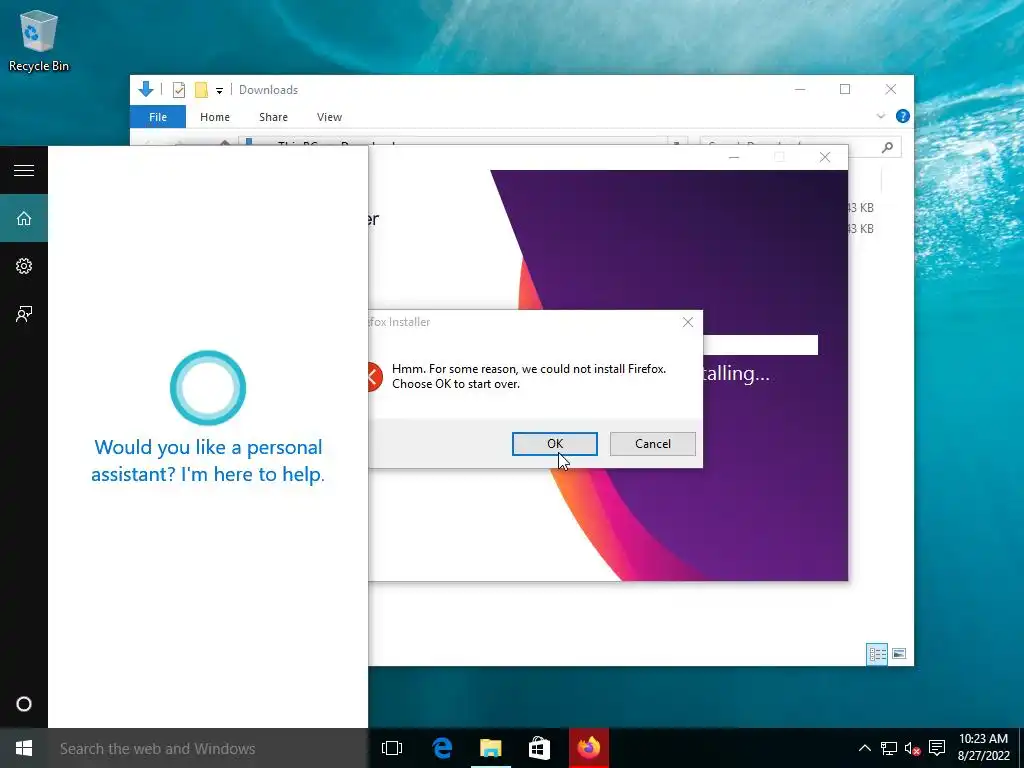1024x768 pixels.
Task: Open File Explorer from the taskbar
Action: 490,748
